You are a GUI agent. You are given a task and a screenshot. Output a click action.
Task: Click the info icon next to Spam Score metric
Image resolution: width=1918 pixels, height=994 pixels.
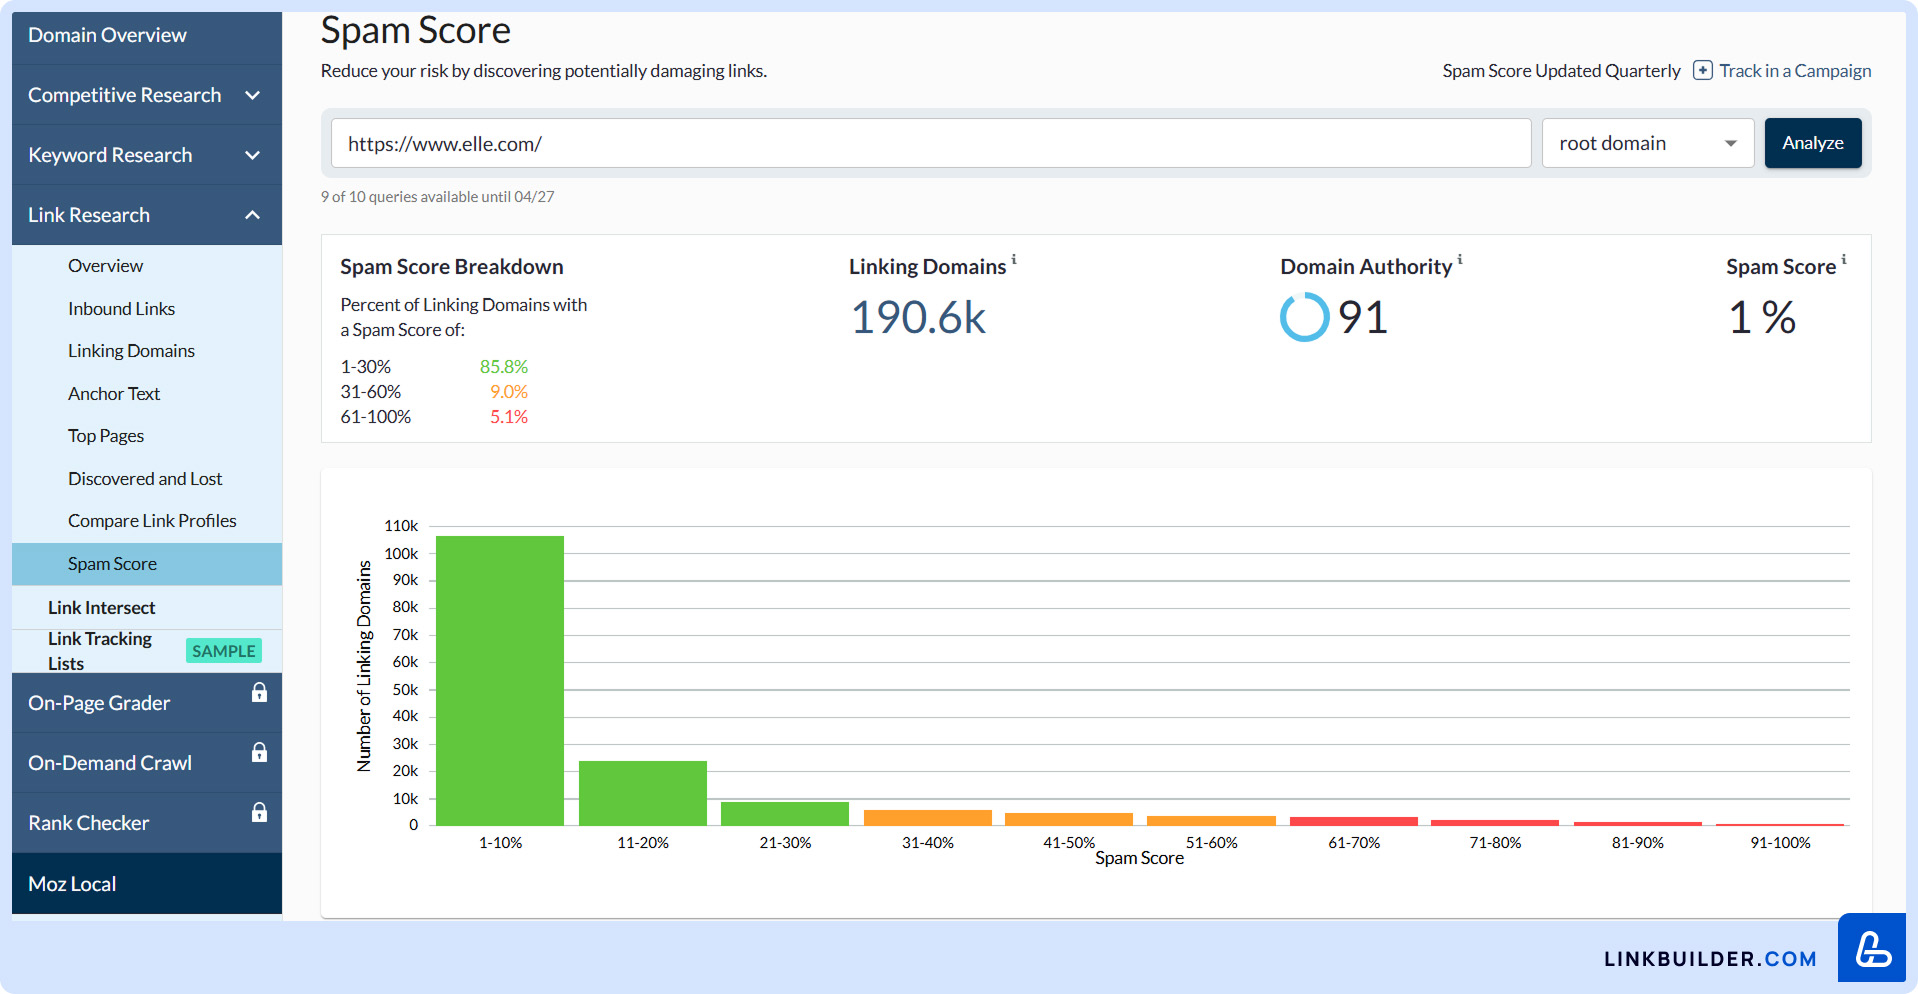[x=1844, y=260]
